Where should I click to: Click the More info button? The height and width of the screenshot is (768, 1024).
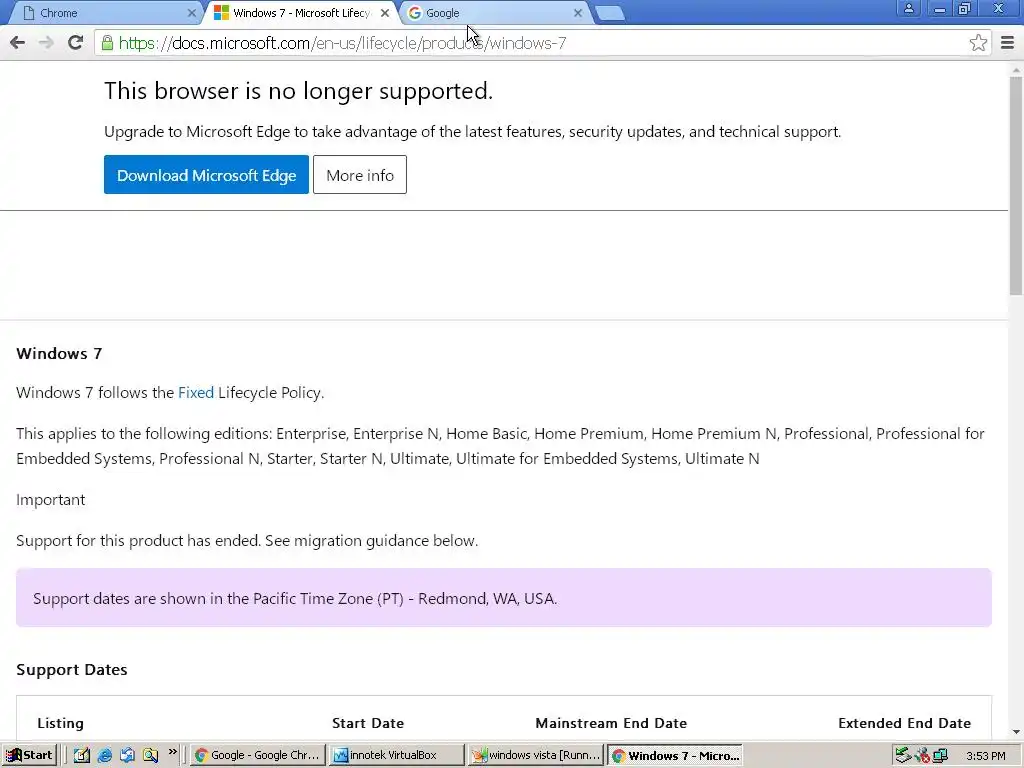click(360, 174)
